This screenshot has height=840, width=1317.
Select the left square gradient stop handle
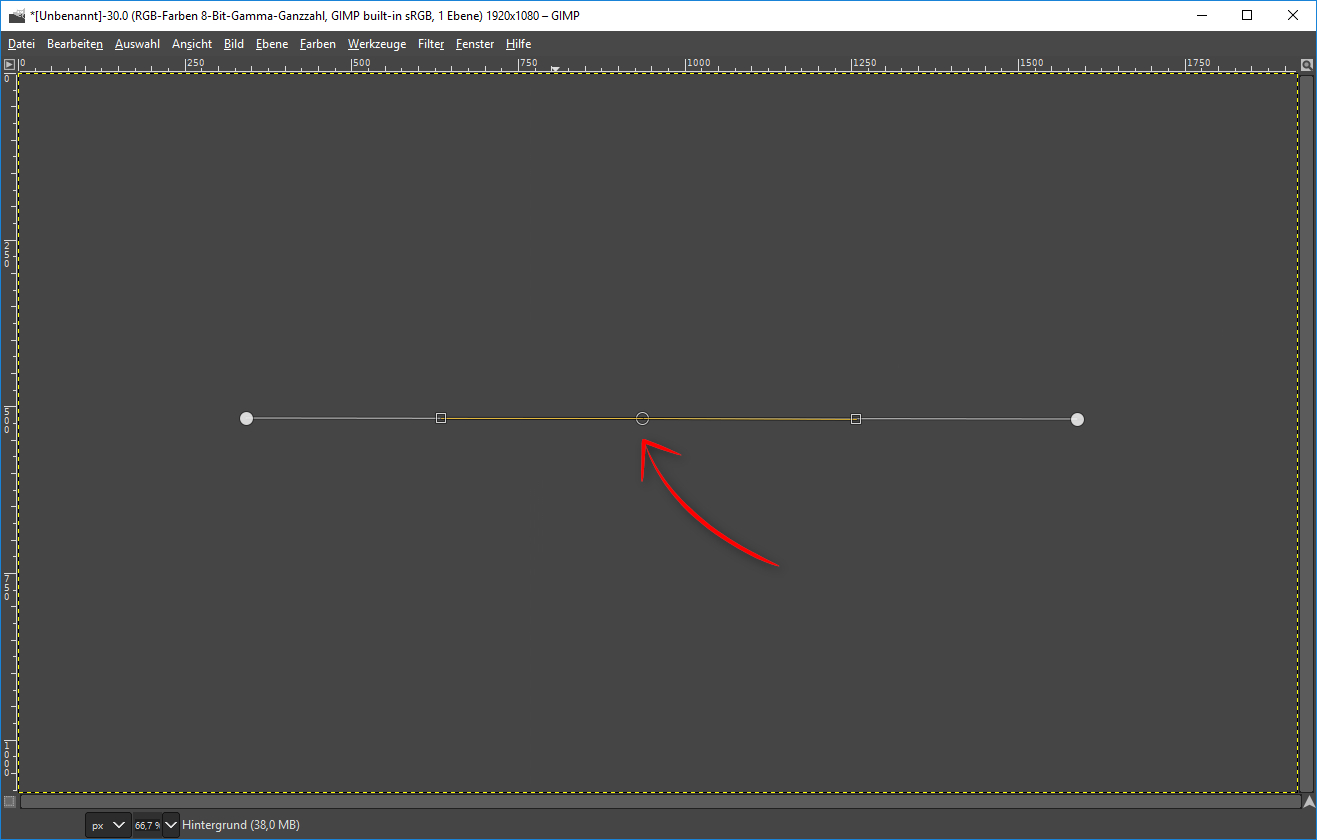coord(441,419)
